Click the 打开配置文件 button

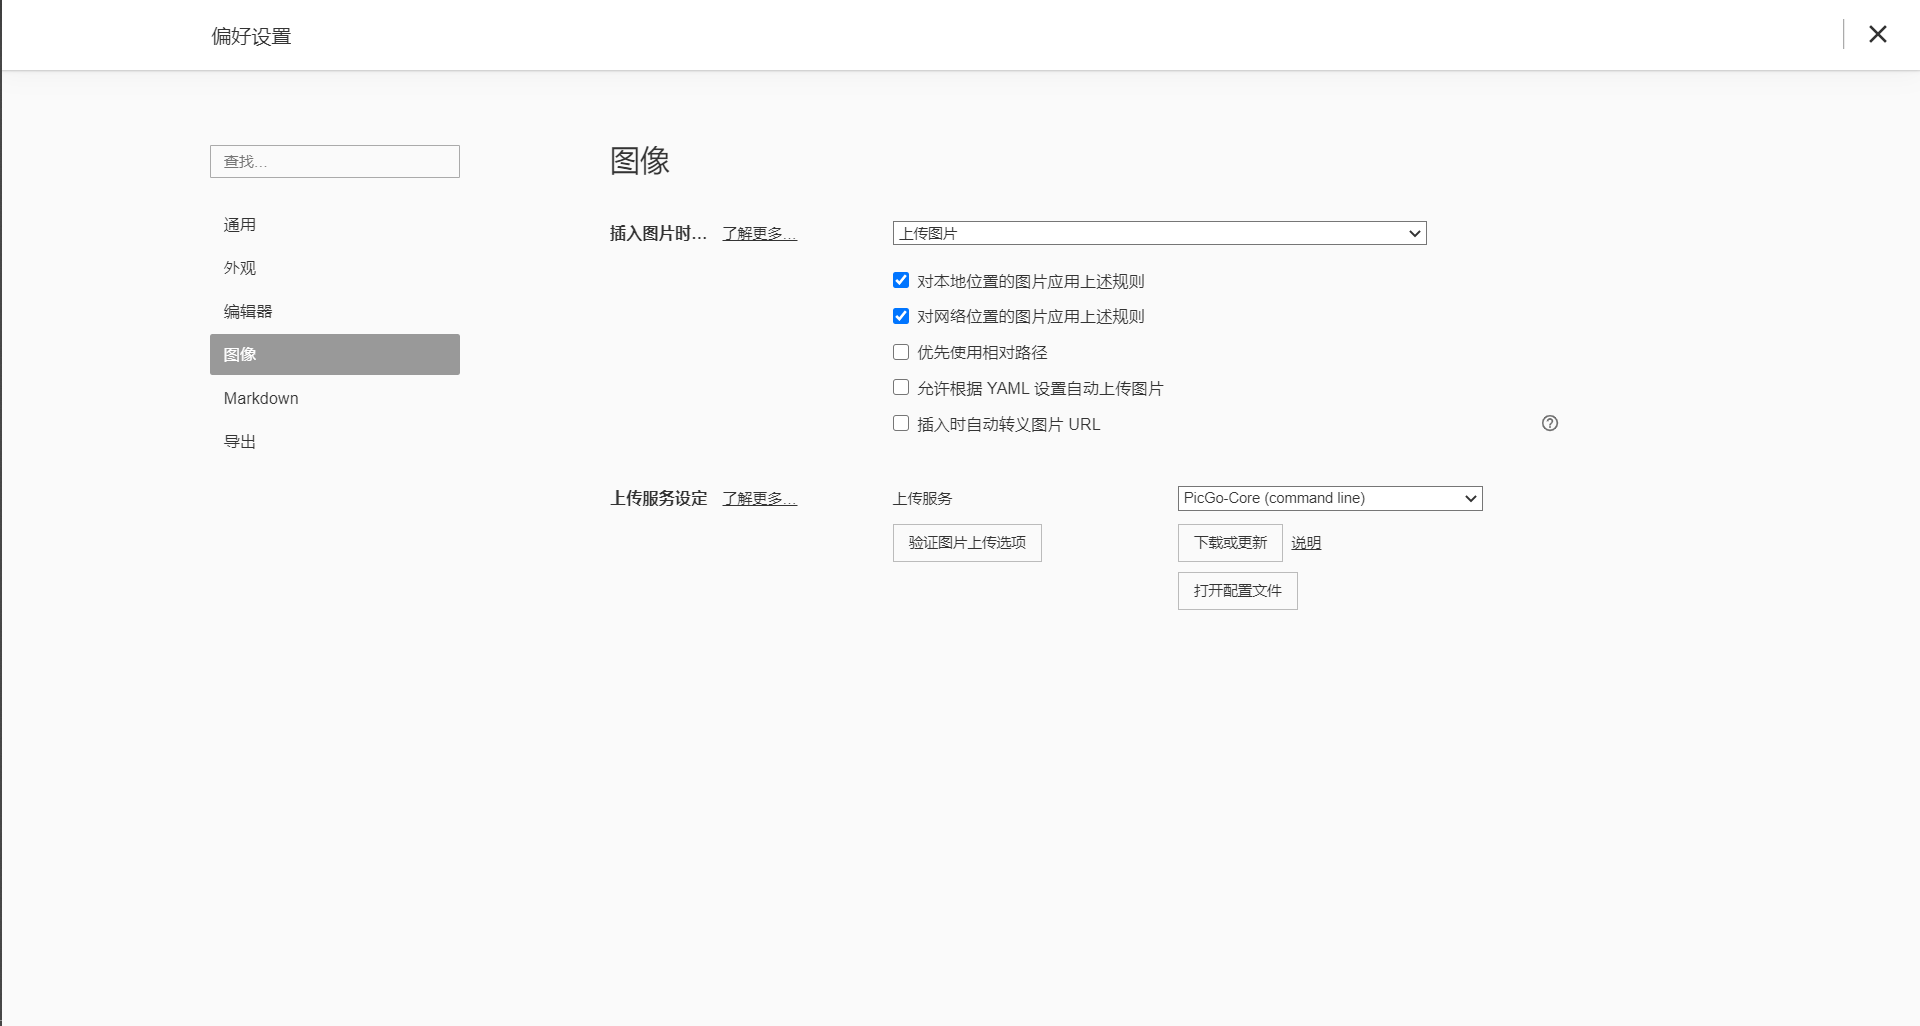(1238, 591)
